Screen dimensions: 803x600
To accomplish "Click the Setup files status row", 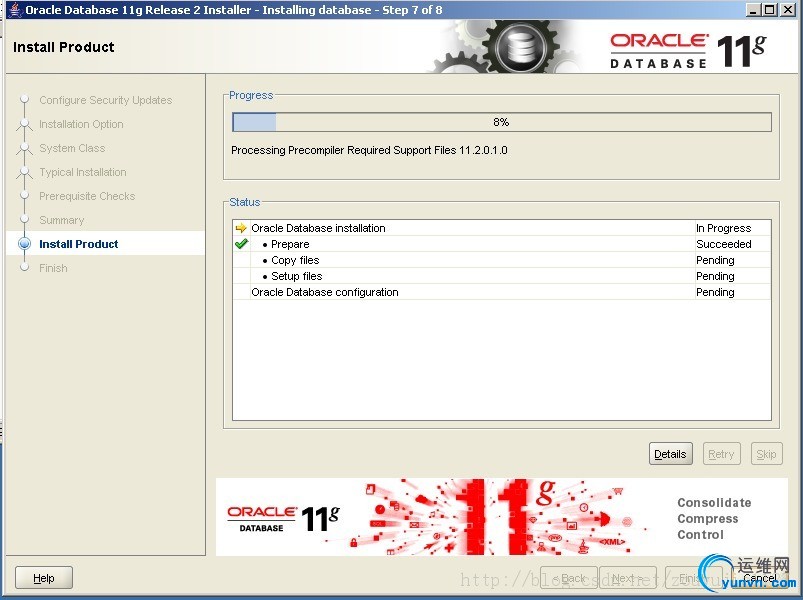I will 501,275.
